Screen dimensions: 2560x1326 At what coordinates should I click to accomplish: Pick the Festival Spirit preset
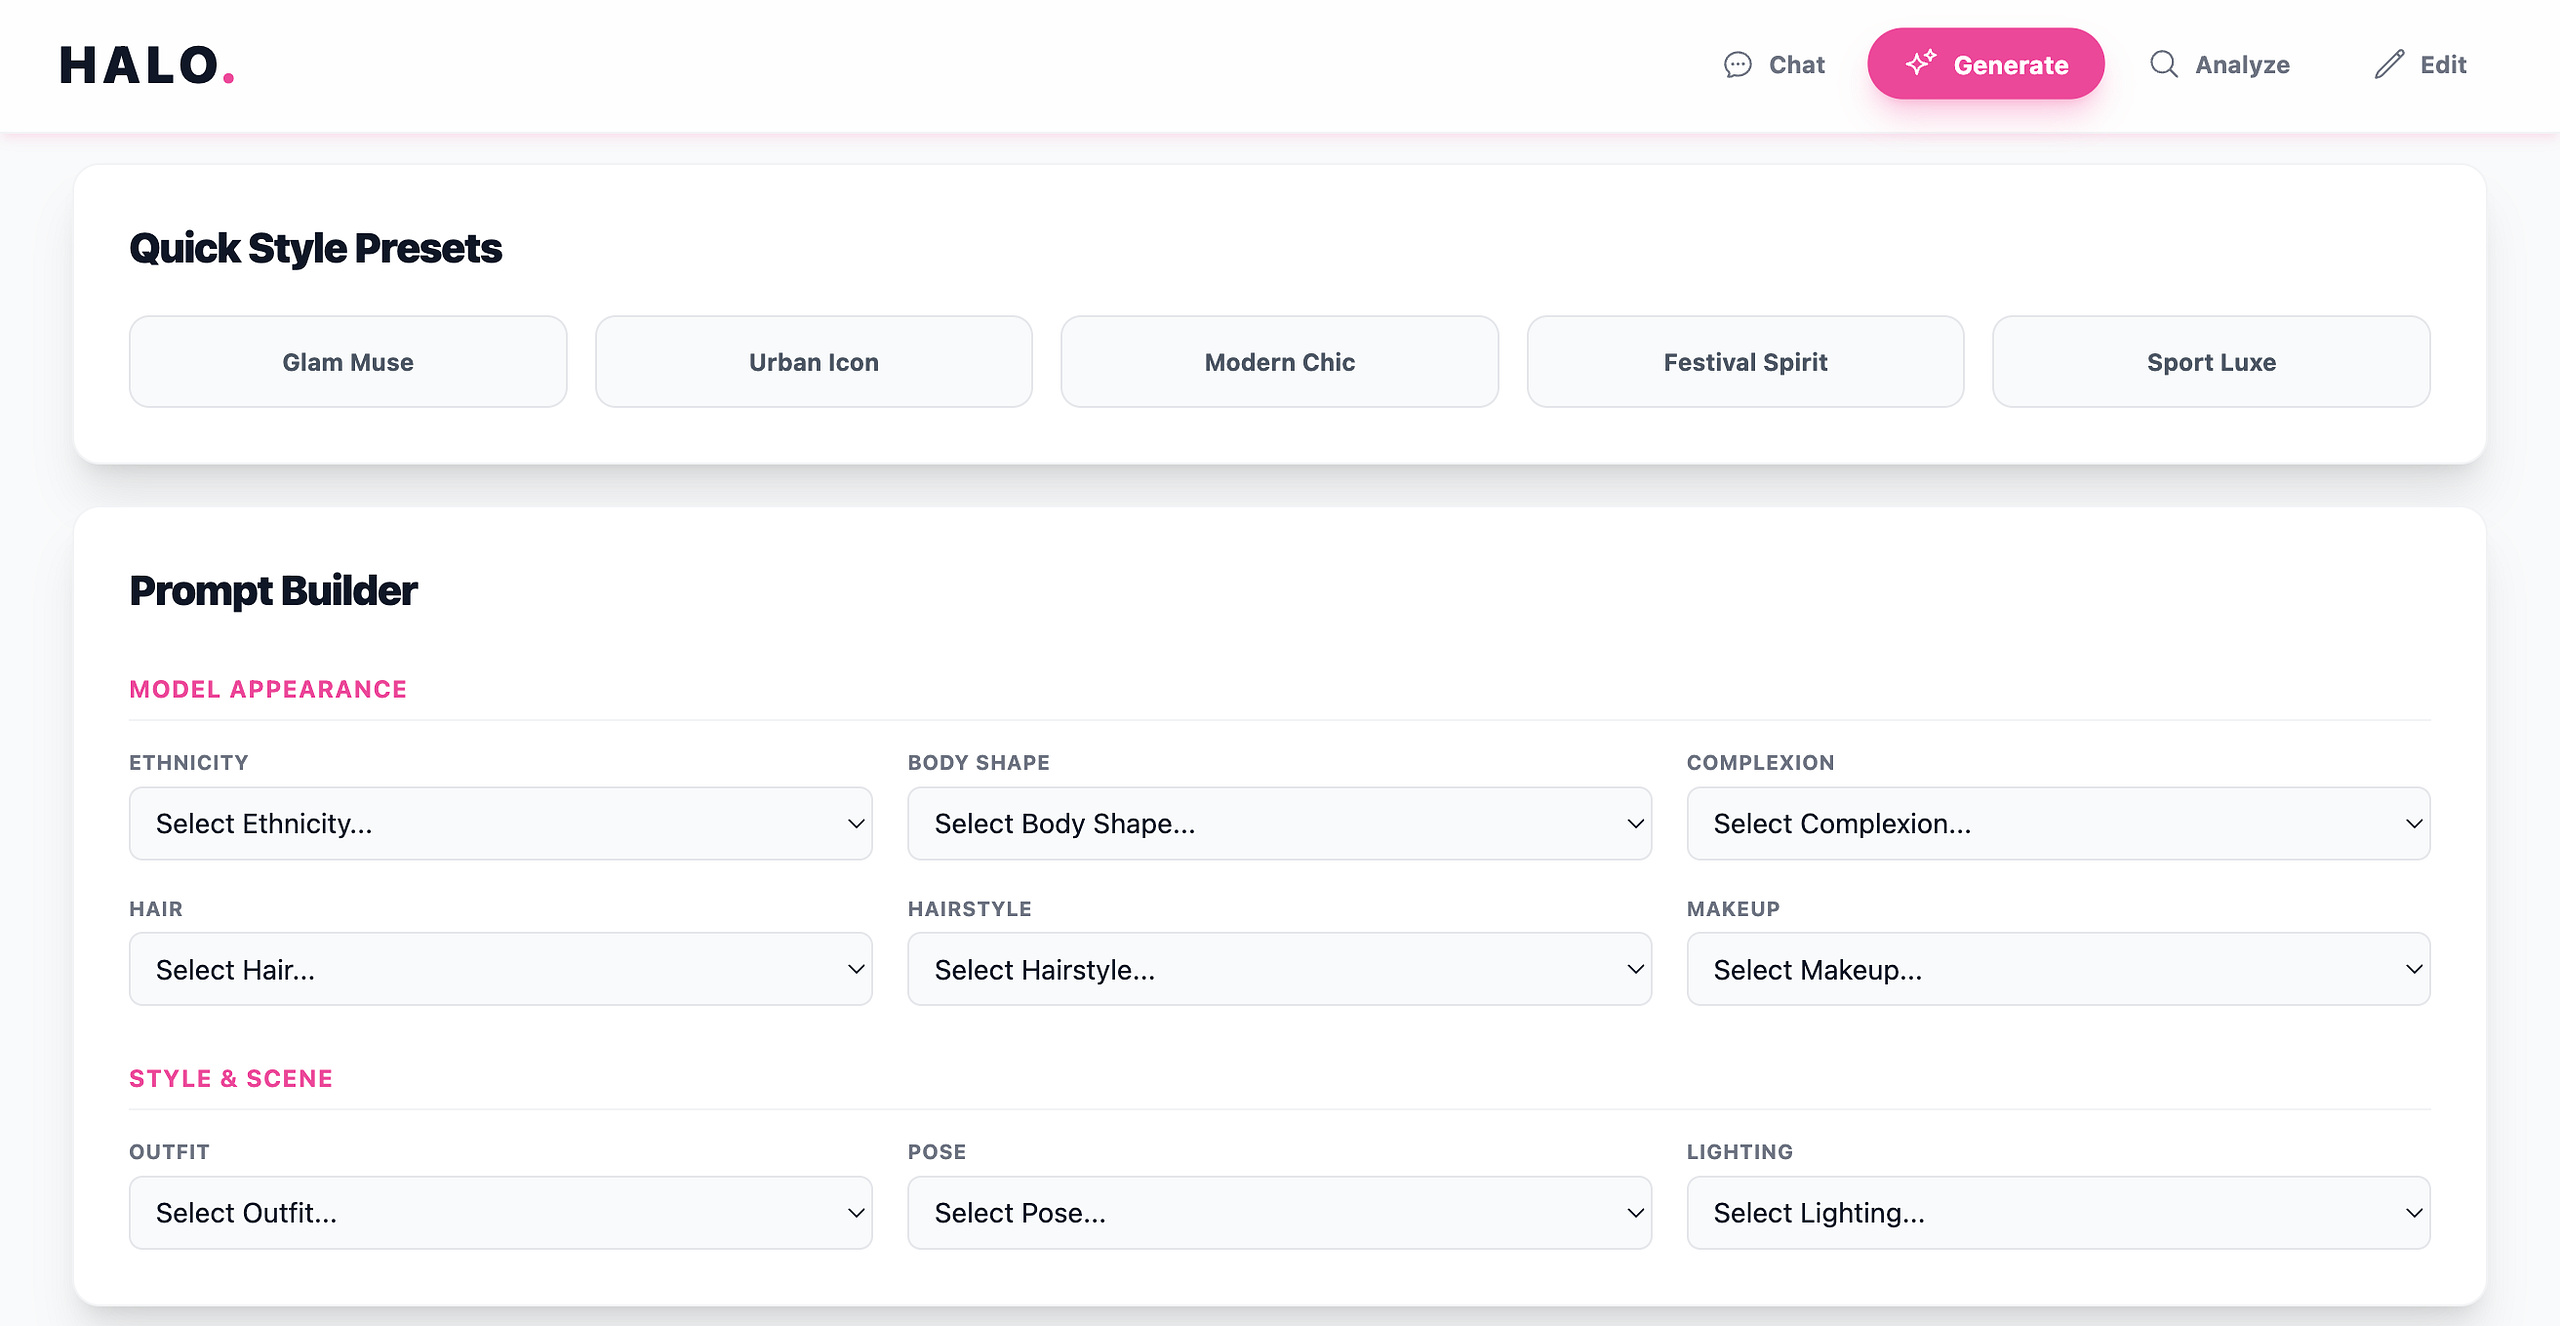1746,362
